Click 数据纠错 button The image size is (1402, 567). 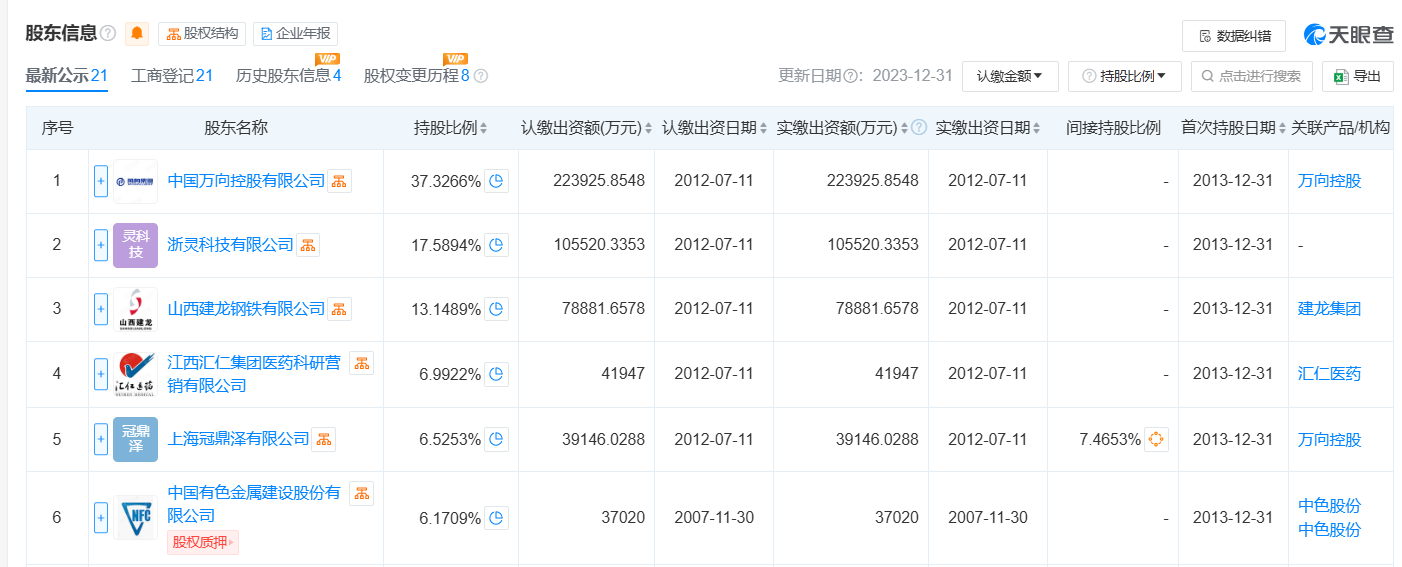(1234, 35)
